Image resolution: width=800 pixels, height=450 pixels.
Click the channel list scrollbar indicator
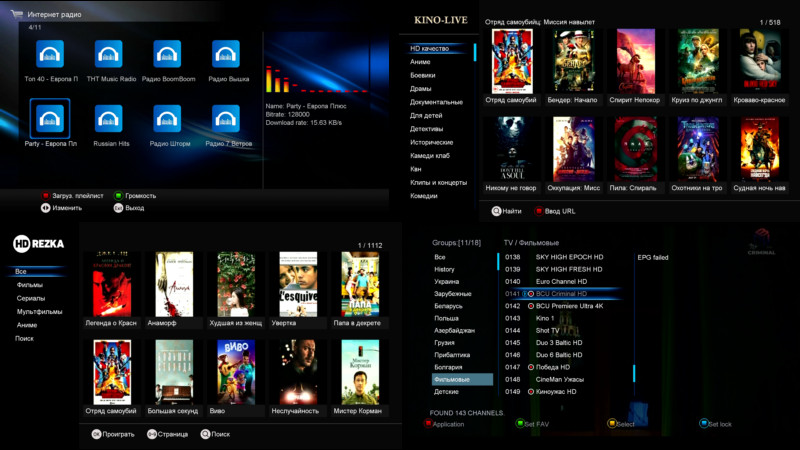tap(634, 373)
